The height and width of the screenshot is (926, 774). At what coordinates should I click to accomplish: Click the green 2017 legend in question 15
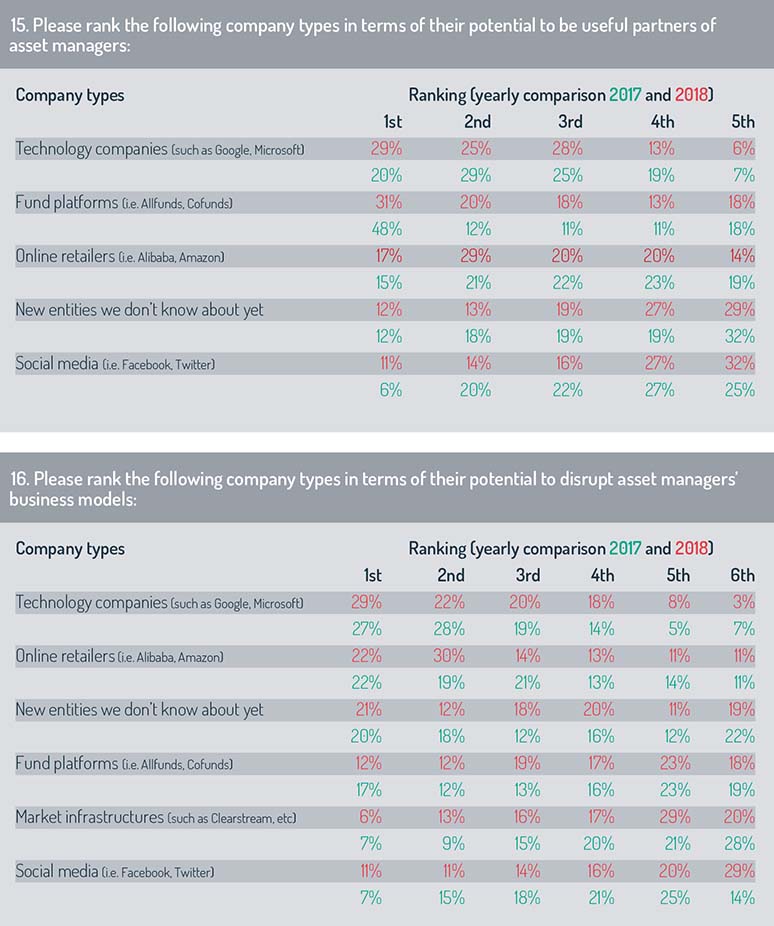[x=625, y=95]
